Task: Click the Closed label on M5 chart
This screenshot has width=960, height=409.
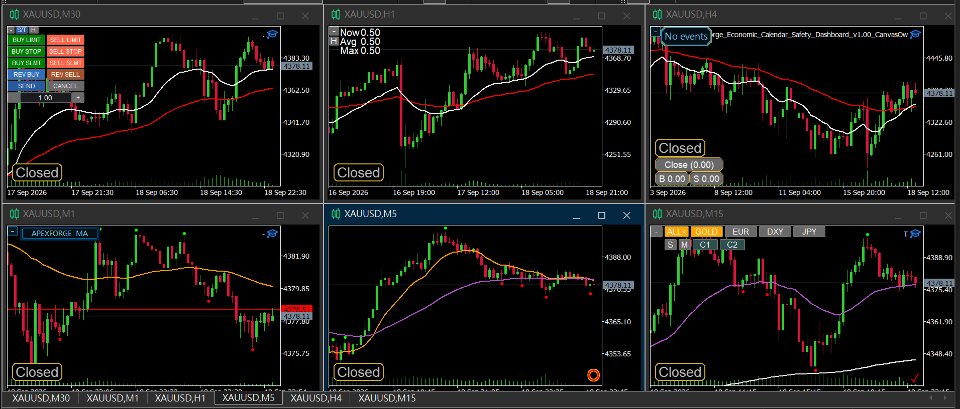Action: pos(359,372)
